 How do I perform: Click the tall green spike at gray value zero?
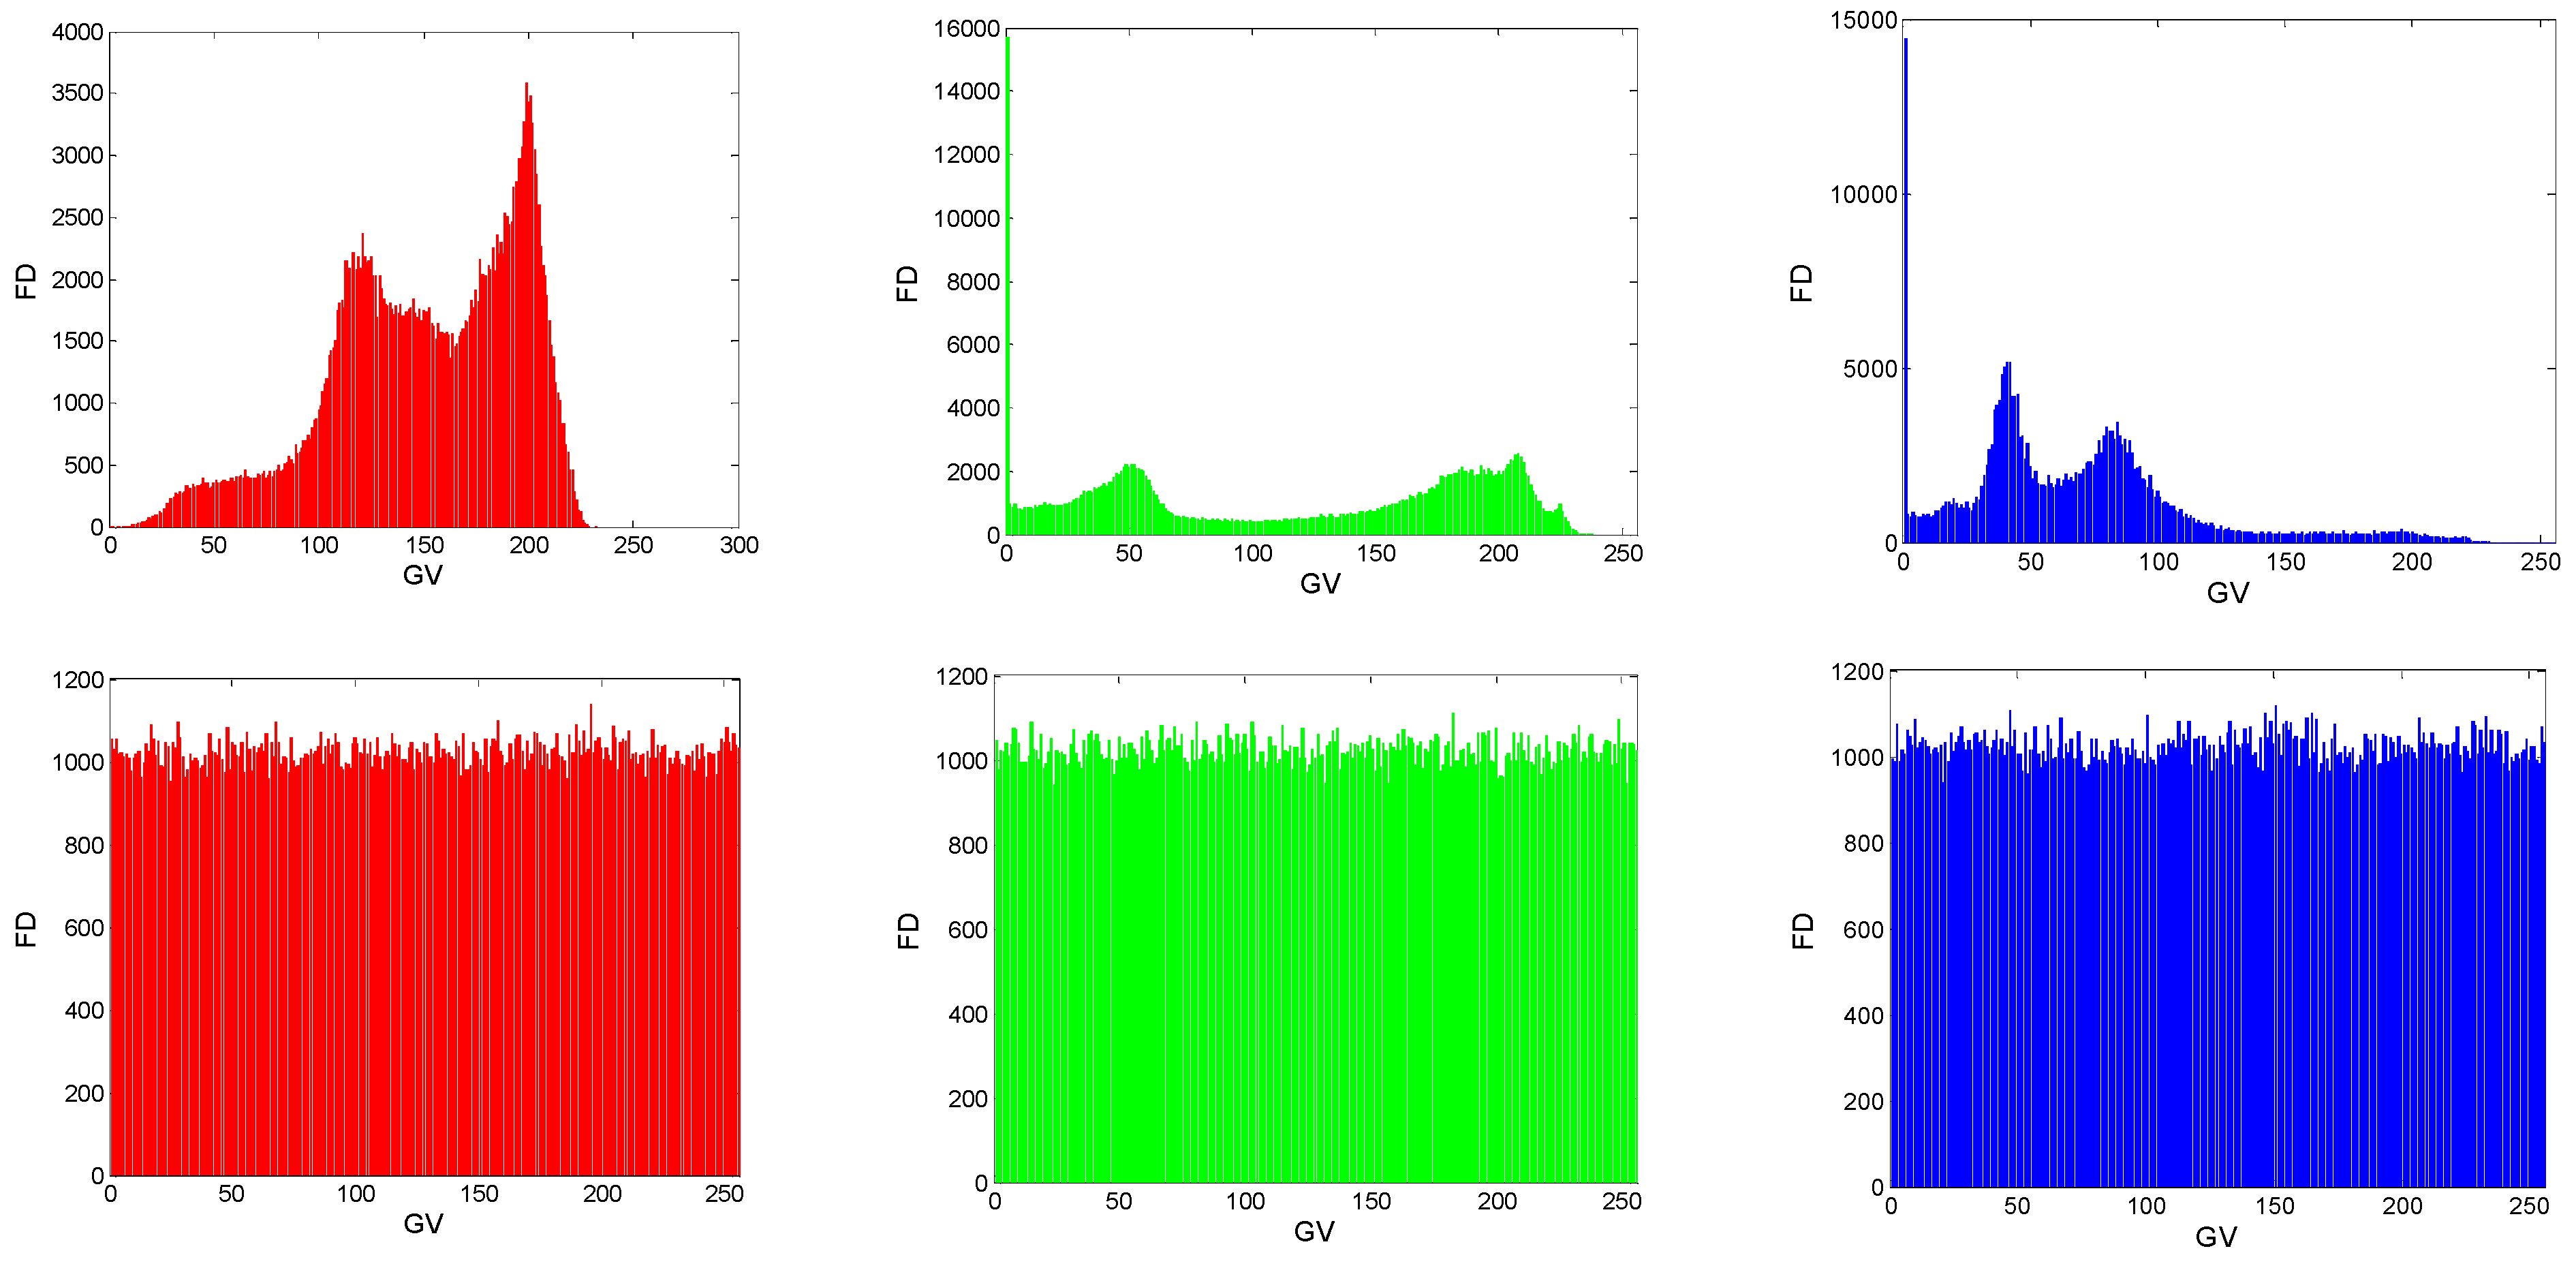click(x=1007, y=285)
